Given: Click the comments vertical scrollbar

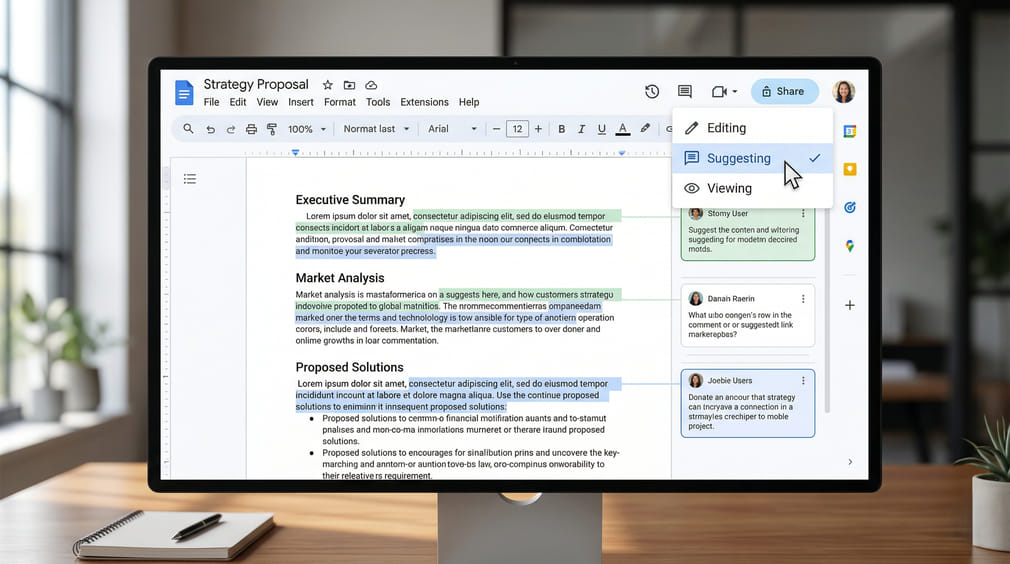Looking at the screenshot, I should click(827, 309).
